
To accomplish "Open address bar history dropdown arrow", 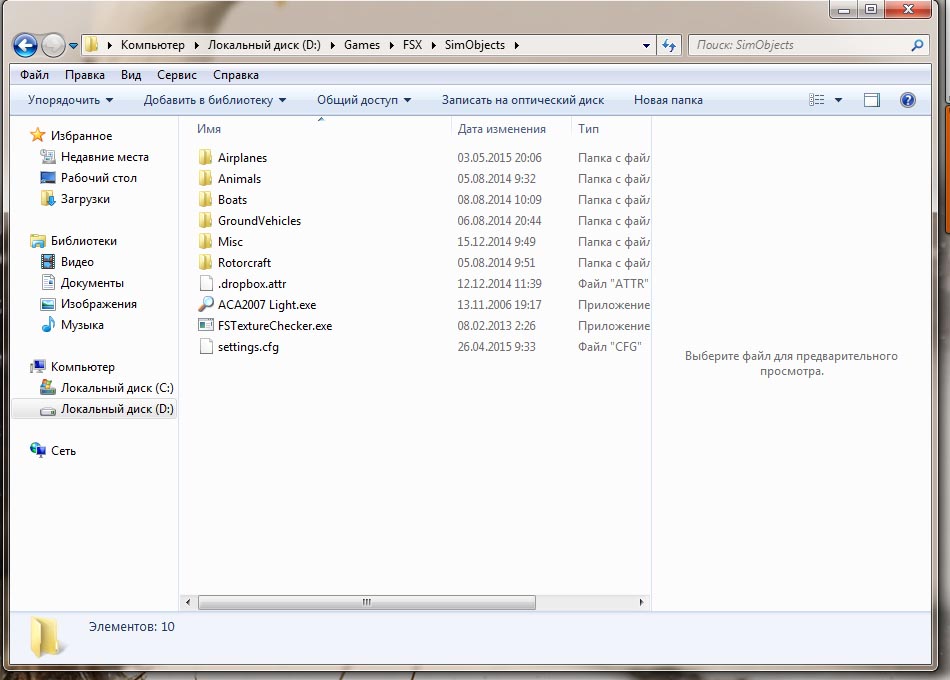I will click(x=647, y=45).
